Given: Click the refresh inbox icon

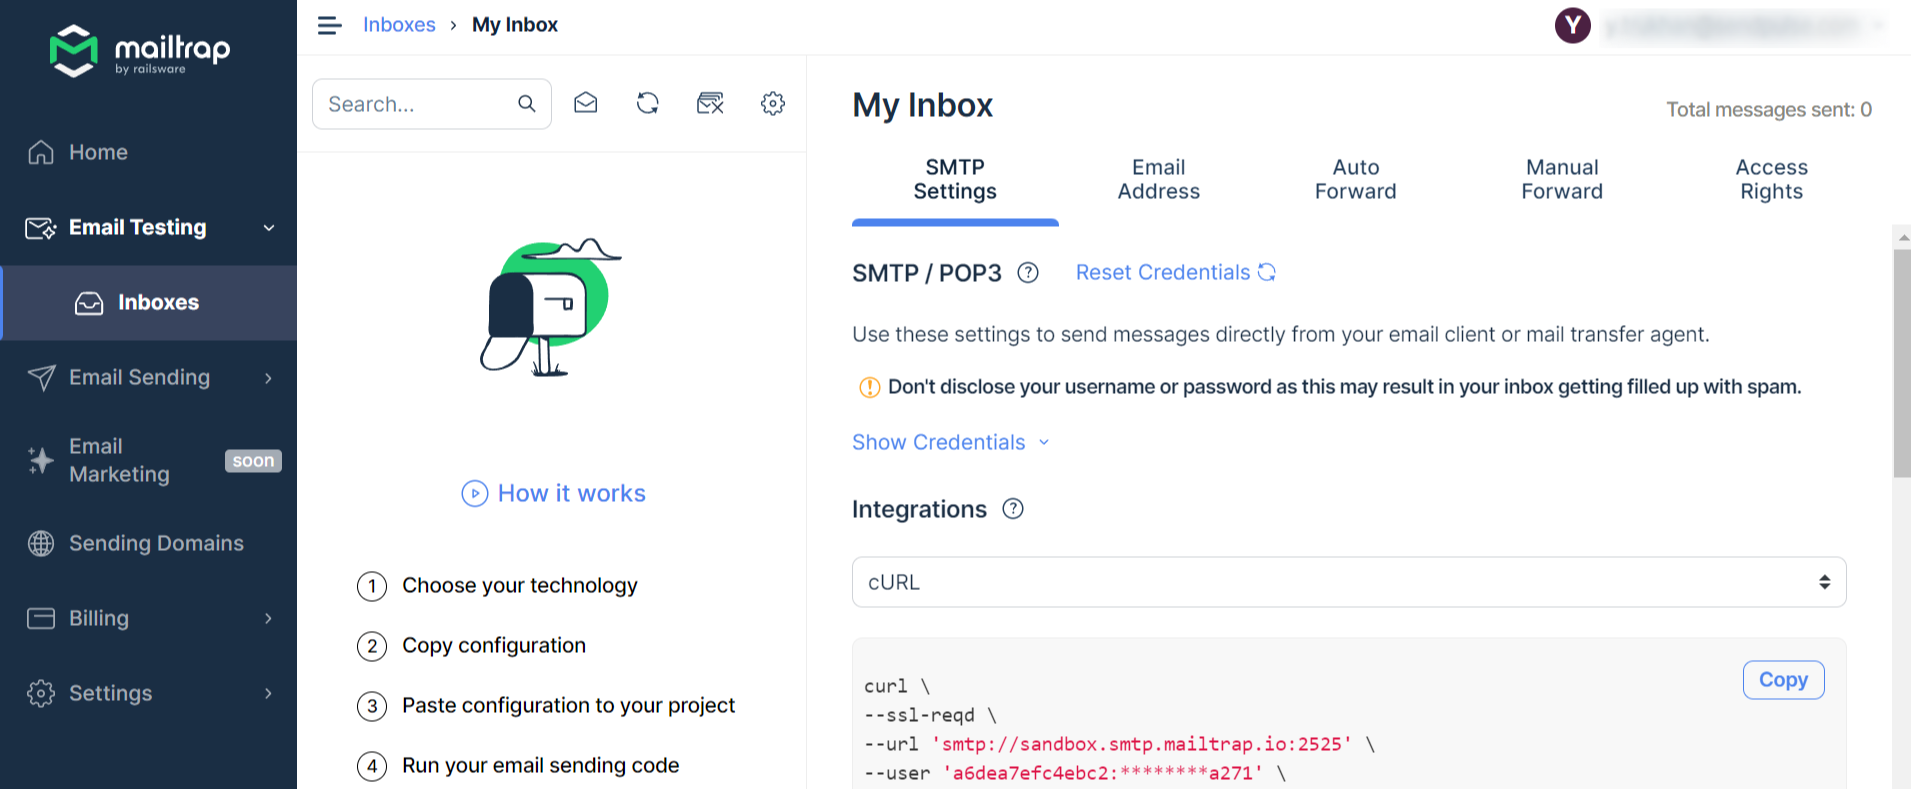Looking at the screenshot, I should pos(648,103).
